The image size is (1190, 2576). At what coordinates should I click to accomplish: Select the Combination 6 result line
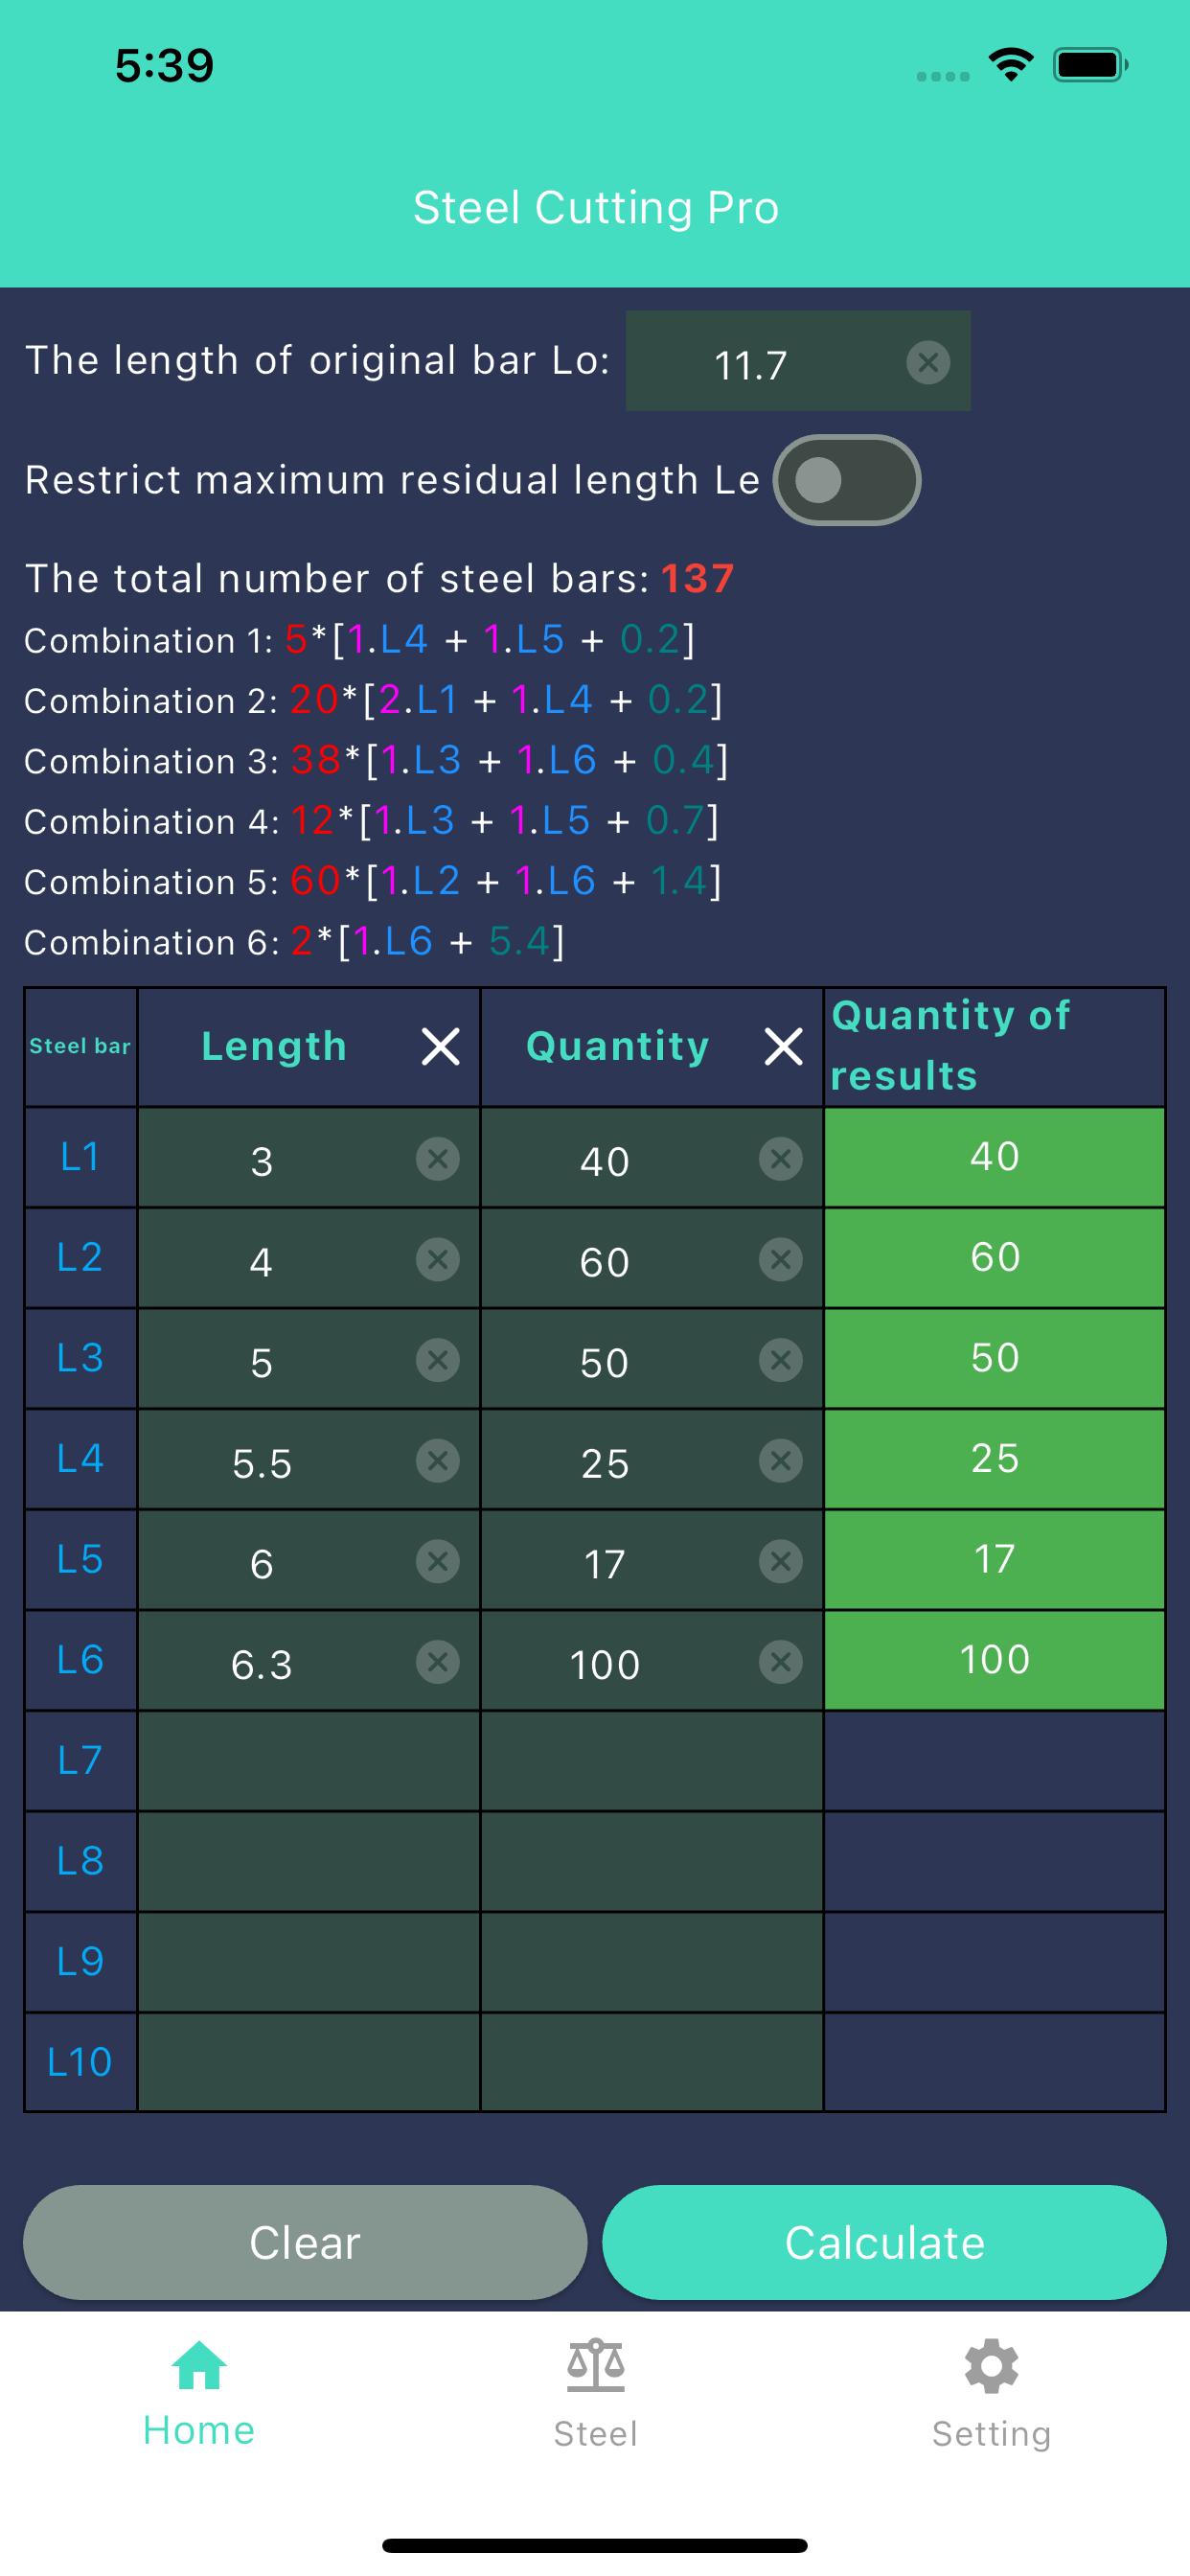[295, 941]
